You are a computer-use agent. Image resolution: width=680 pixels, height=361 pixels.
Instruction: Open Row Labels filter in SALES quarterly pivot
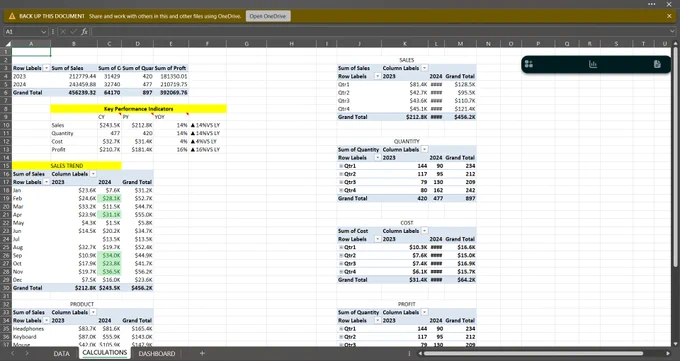(x=377, y=76)
